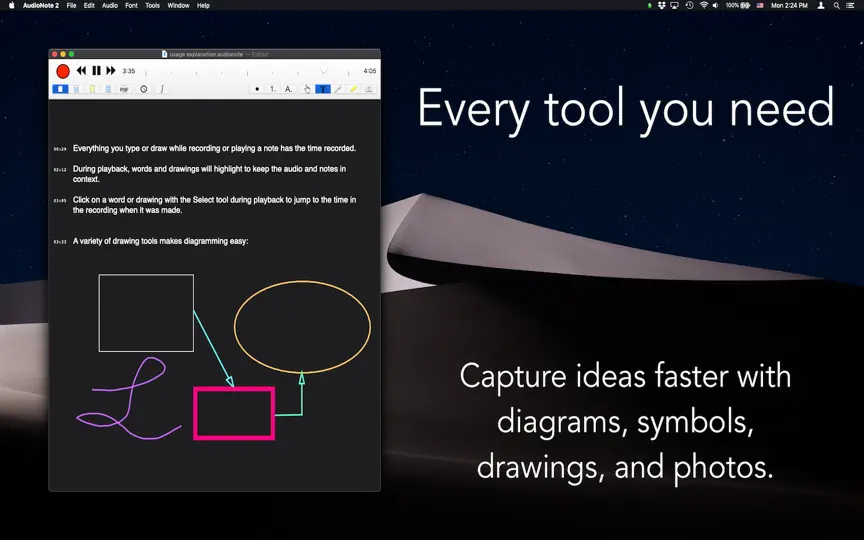Image resolution: width=864 pixels, height=540 pixels.
Task: Select the hand Select tool
Action: tap(307, 89)
